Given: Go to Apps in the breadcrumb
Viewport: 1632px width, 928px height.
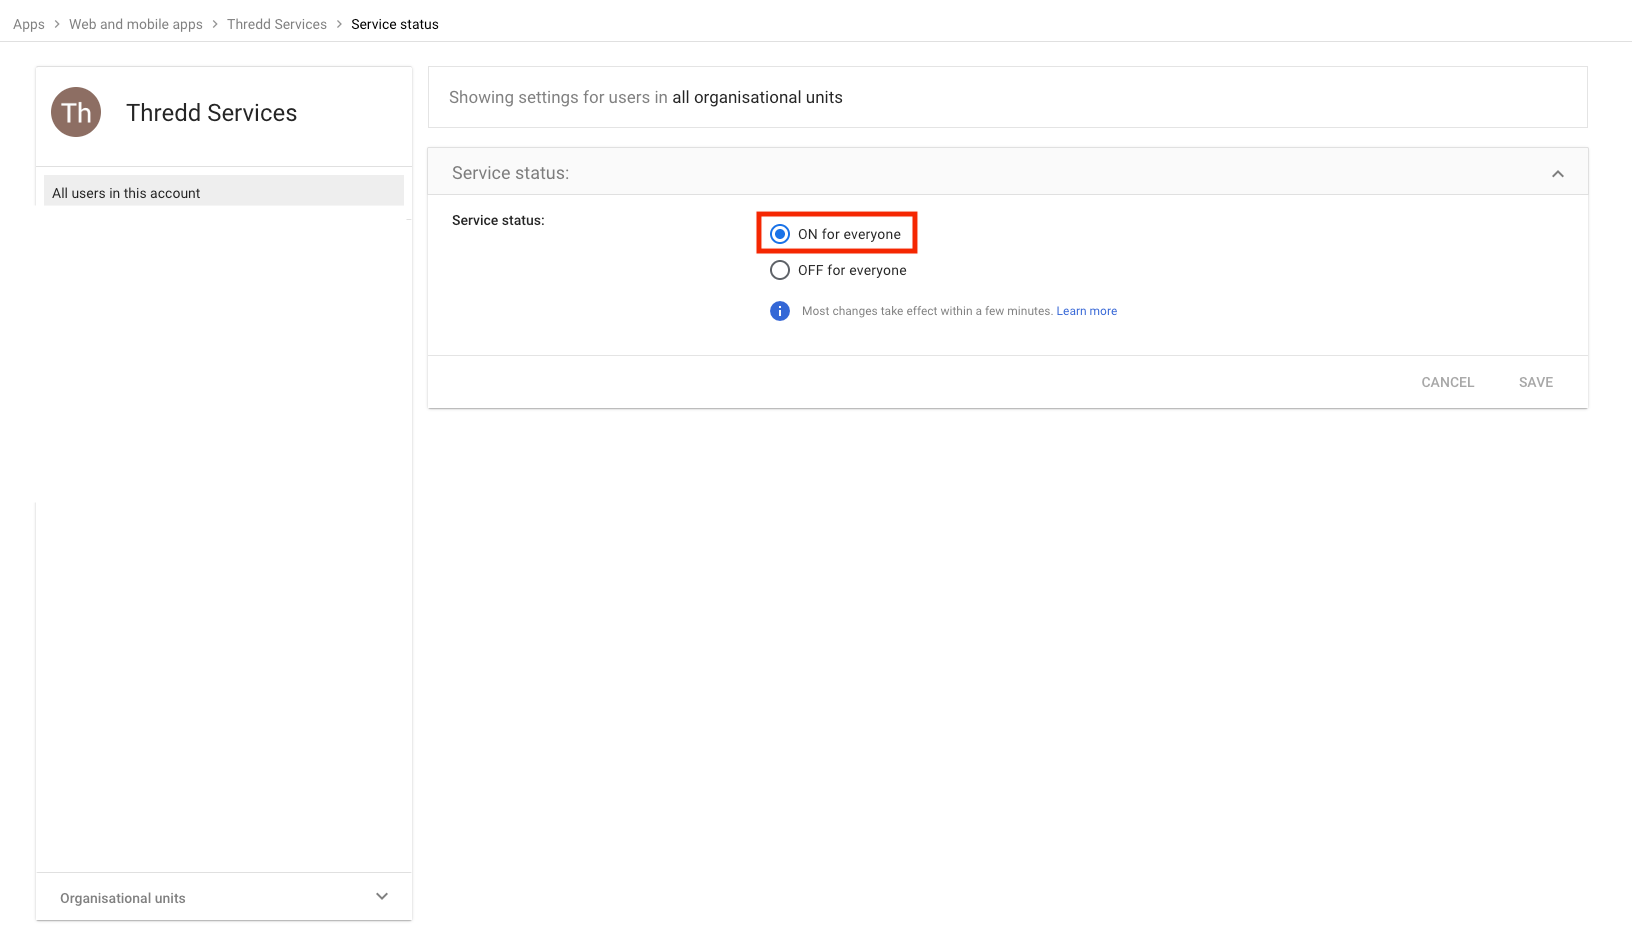Looking at the screenshot, I should (29, 24).
